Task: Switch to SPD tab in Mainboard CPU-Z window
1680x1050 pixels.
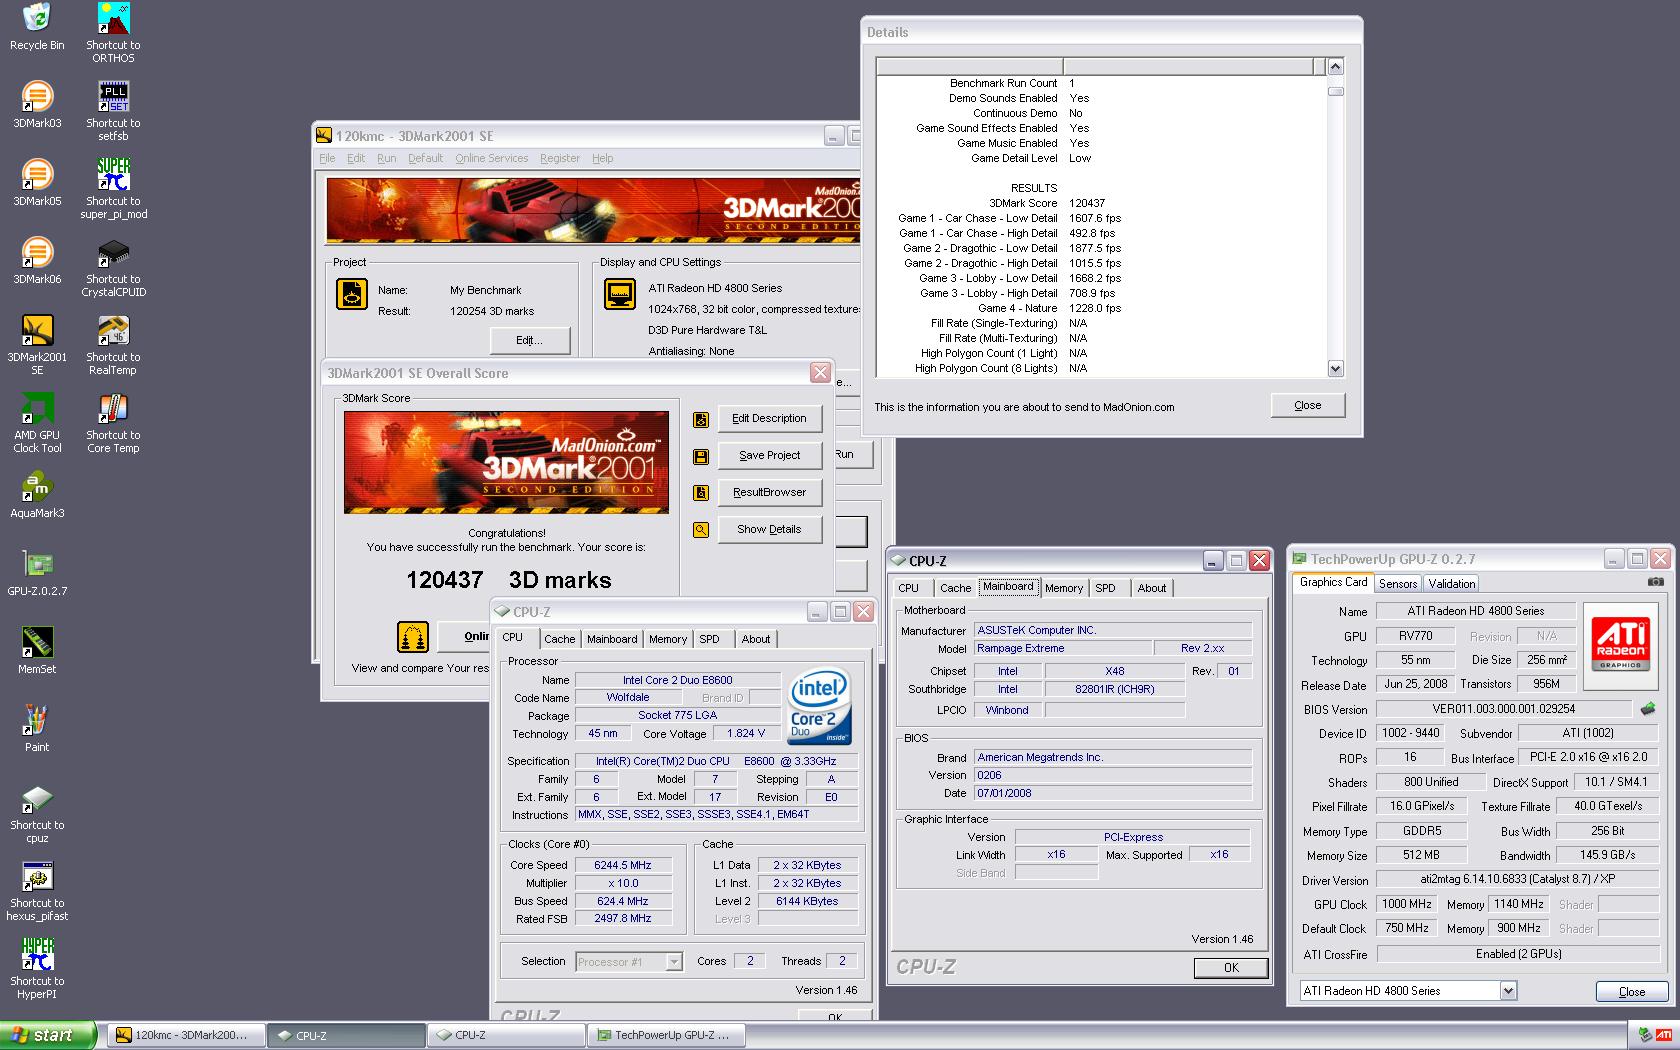Action: [x=1105, y=588]
